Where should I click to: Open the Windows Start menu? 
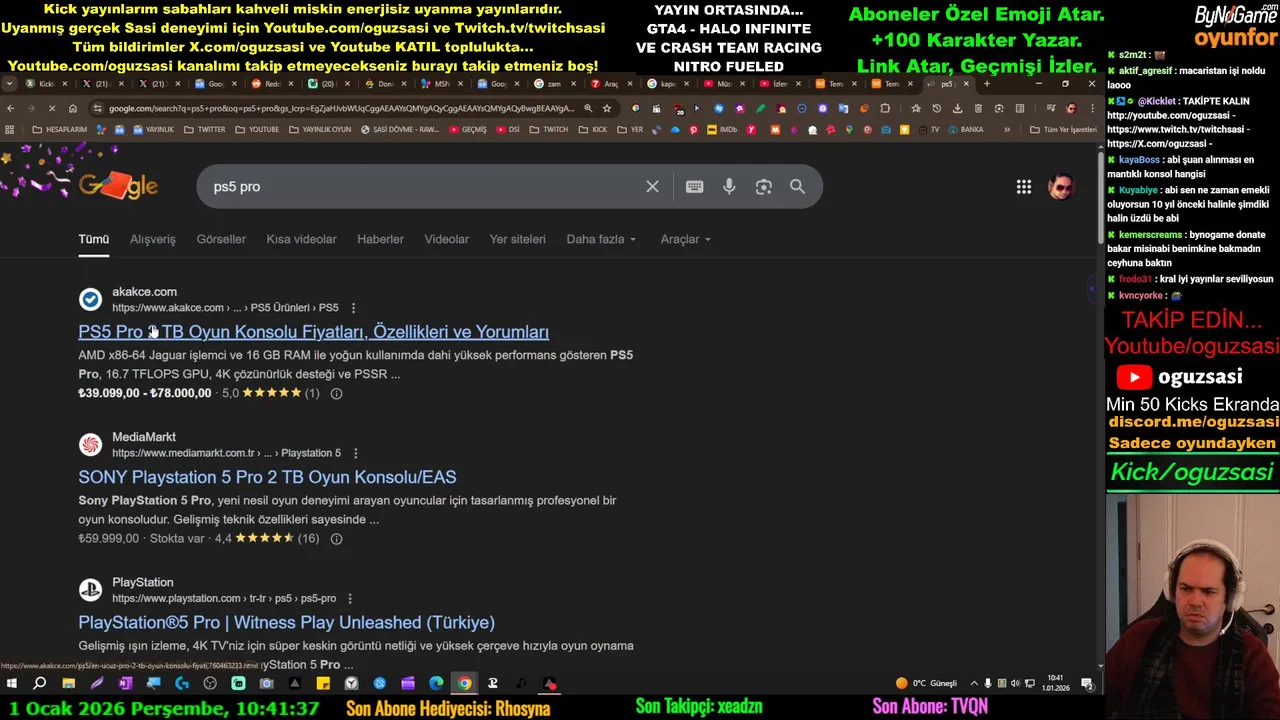11,684
